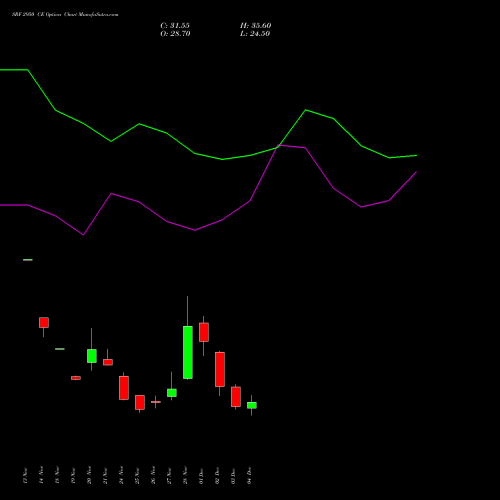This screenshot has width=500, height=500.
Task: Click the high value H: 35.60
Action: pyautogui.click(x=256, y=26)
